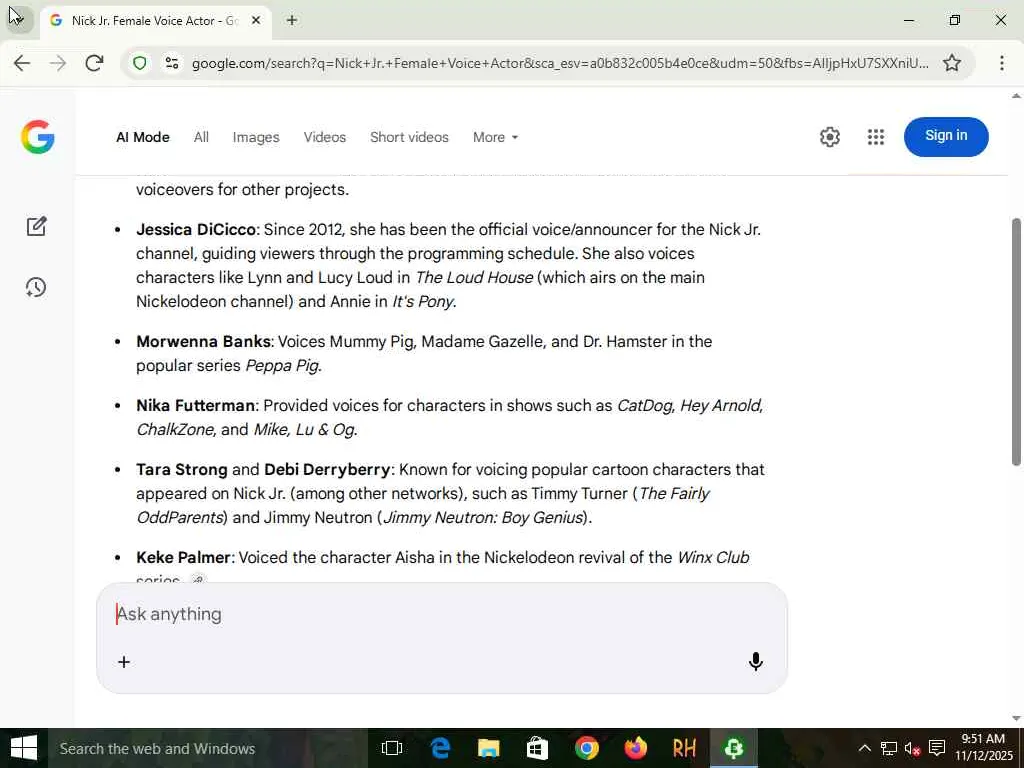Open the Windows Start menu

pos(24,748)
